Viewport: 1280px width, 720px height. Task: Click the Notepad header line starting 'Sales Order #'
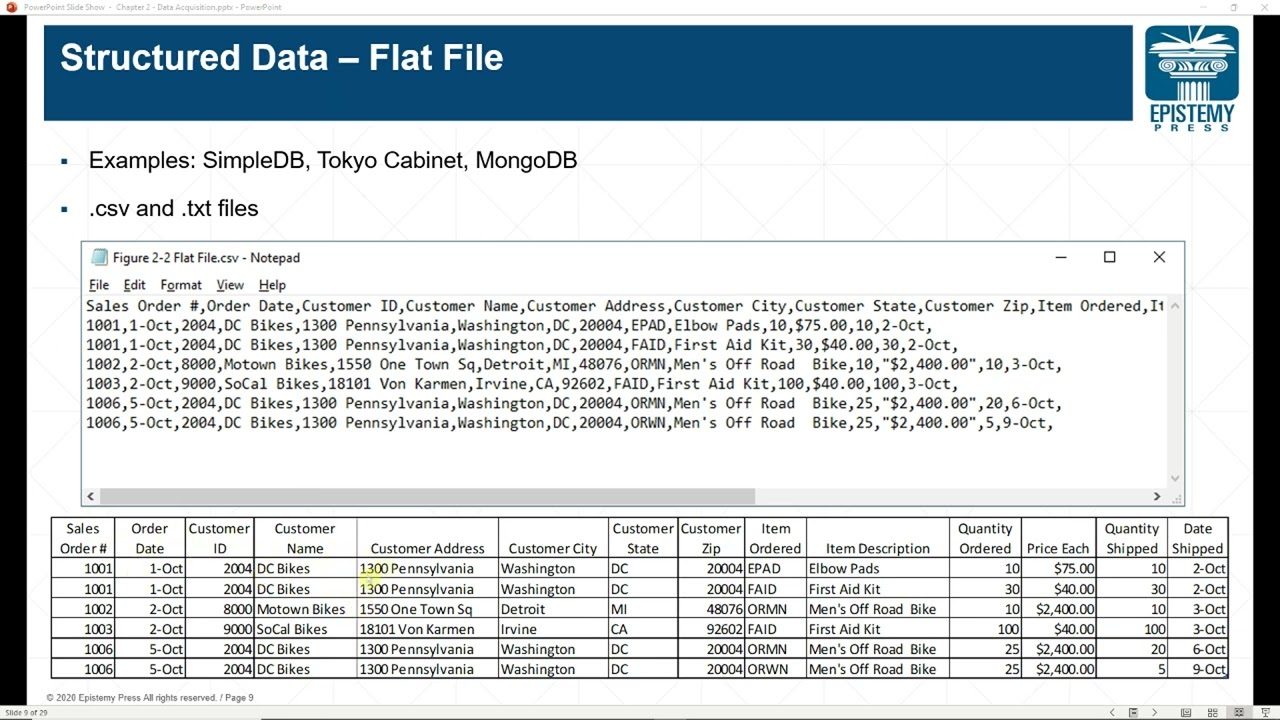[625, 306]
